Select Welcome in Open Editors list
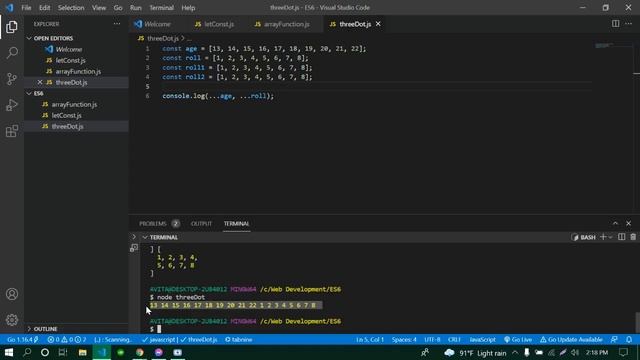The width and height of the screenshot is (640, 360). [x=69, y=49]
